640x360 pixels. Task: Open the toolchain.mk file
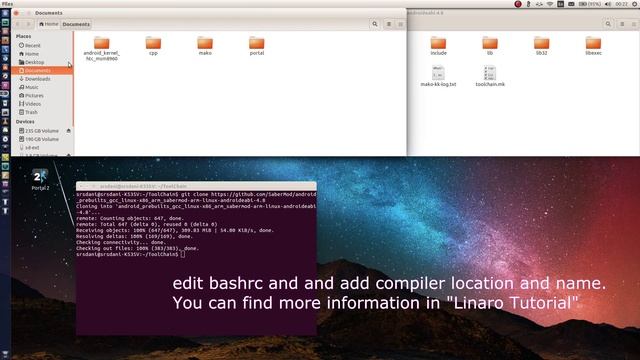coord(490,76)
